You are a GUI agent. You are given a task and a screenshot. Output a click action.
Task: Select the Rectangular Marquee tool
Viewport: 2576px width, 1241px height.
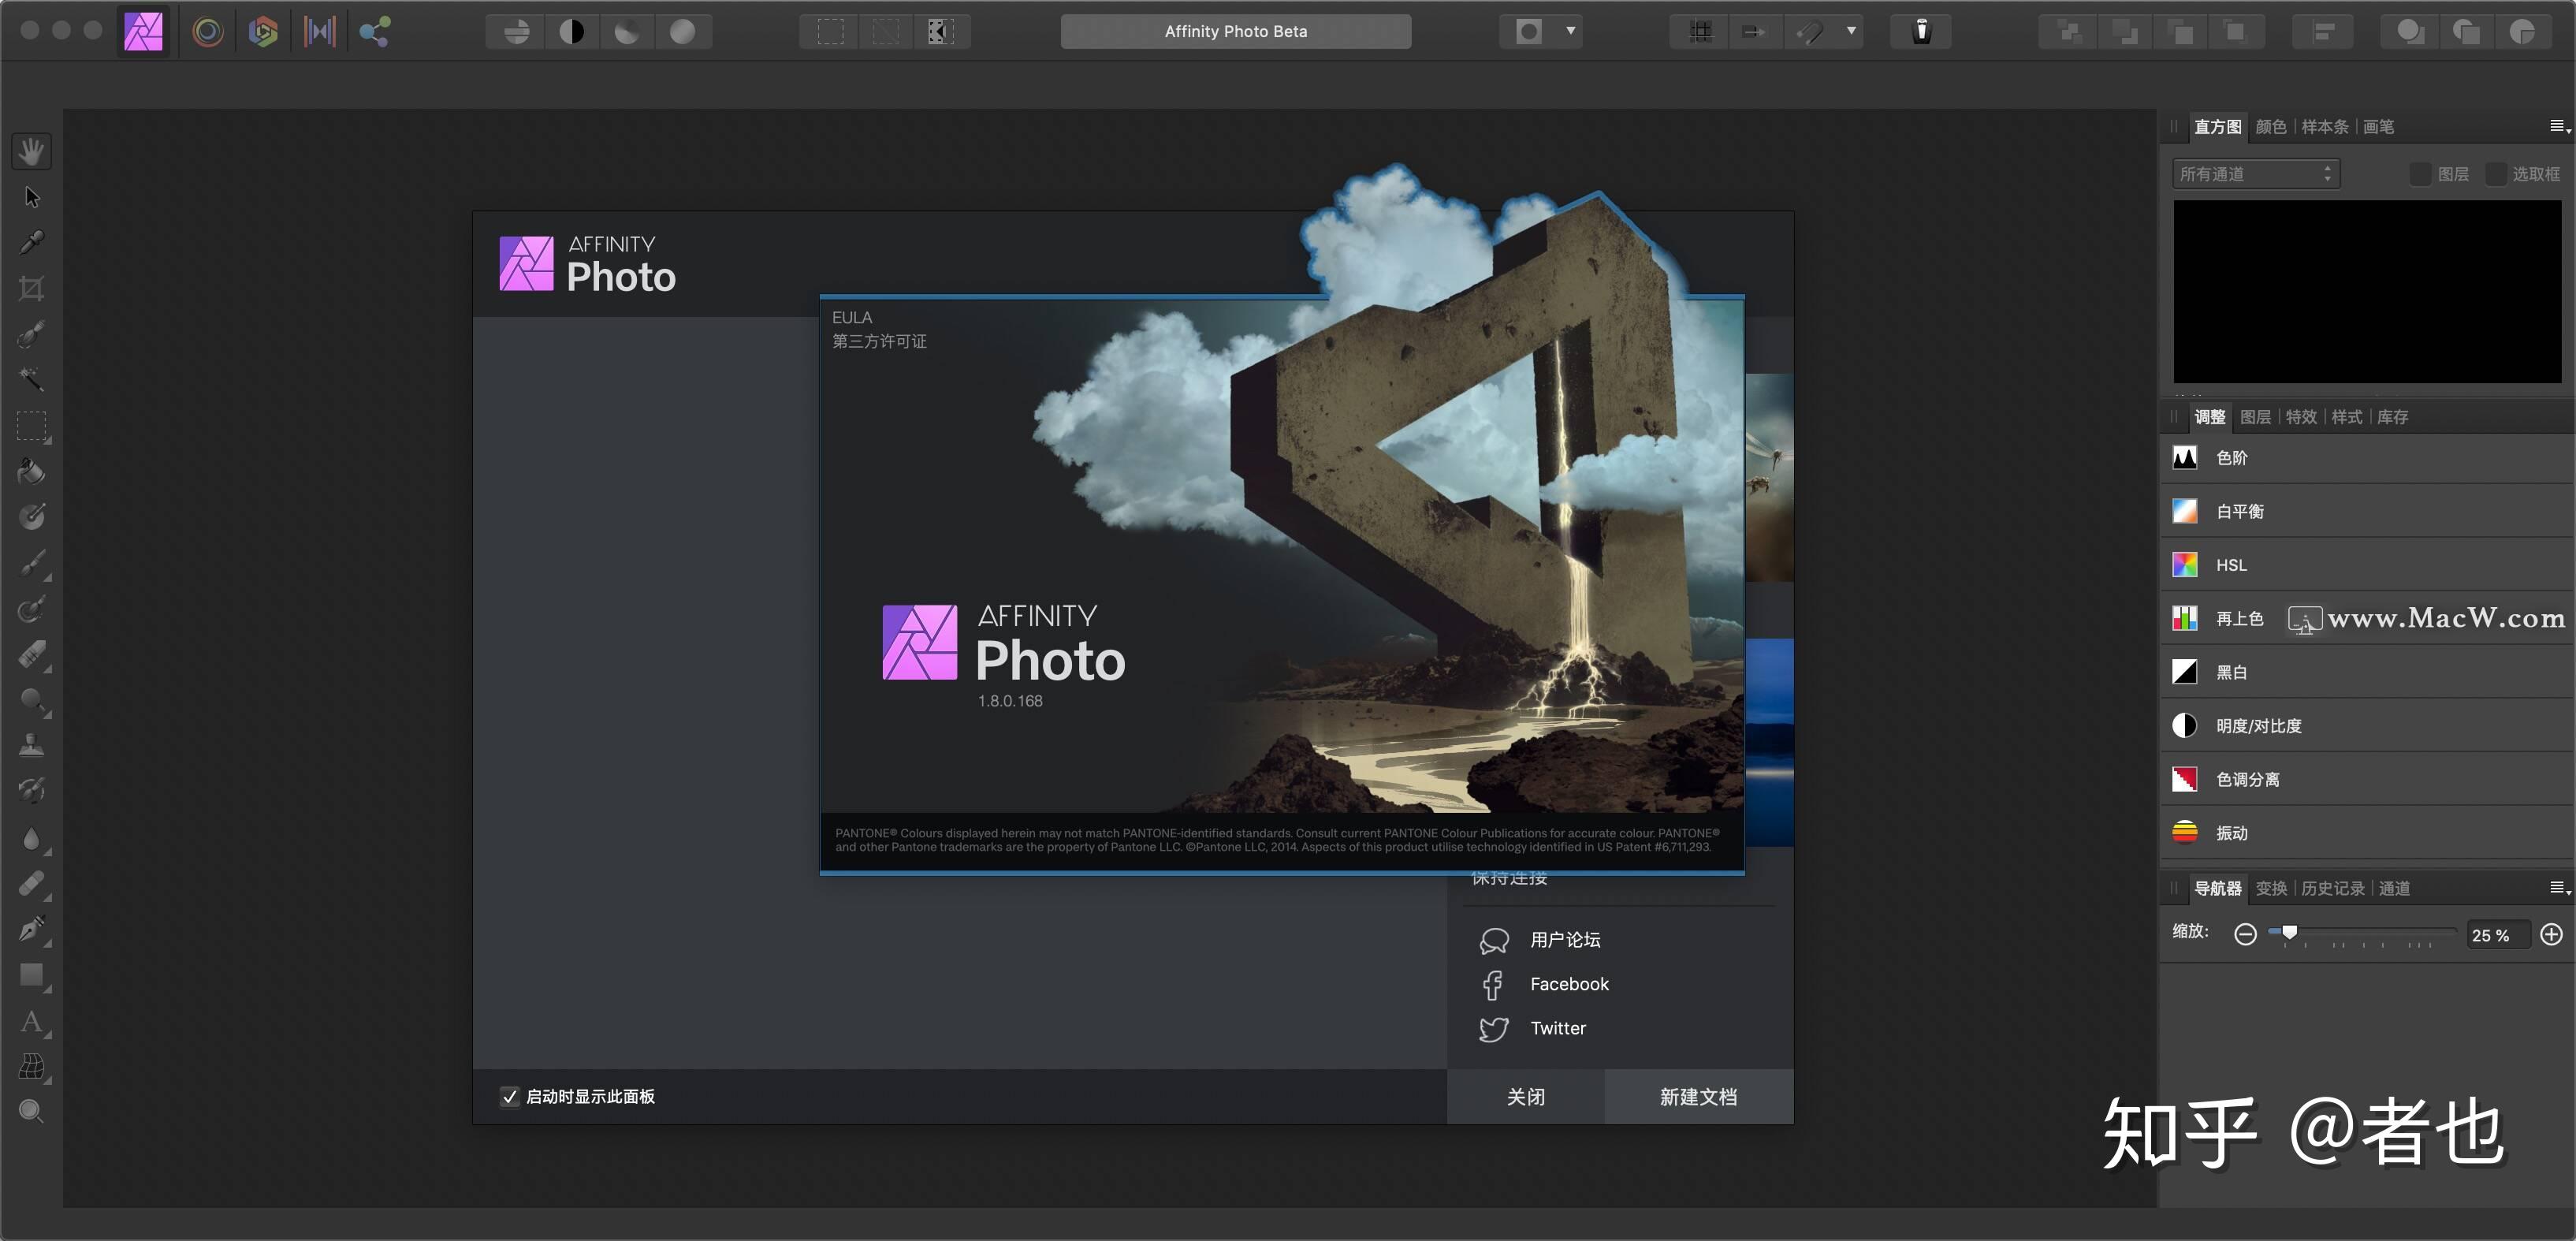31,426
